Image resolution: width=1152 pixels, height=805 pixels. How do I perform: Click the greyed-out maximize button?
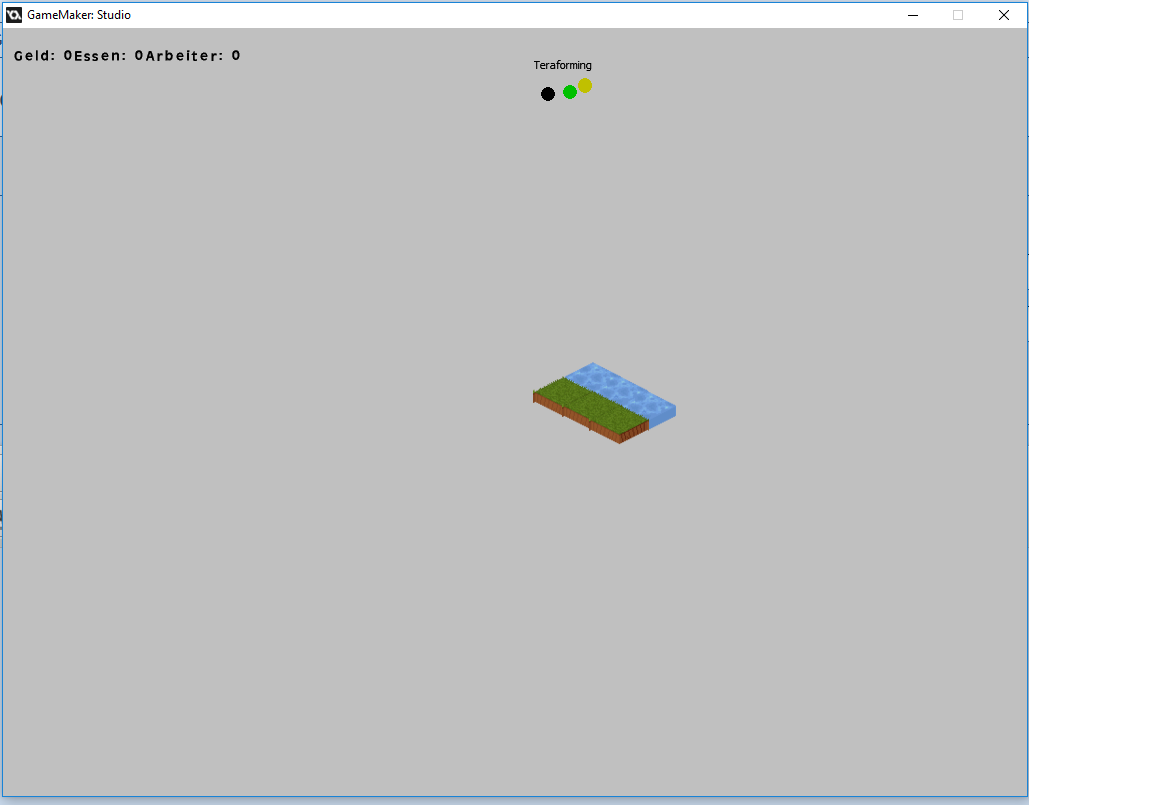click(x=957, y=15)
